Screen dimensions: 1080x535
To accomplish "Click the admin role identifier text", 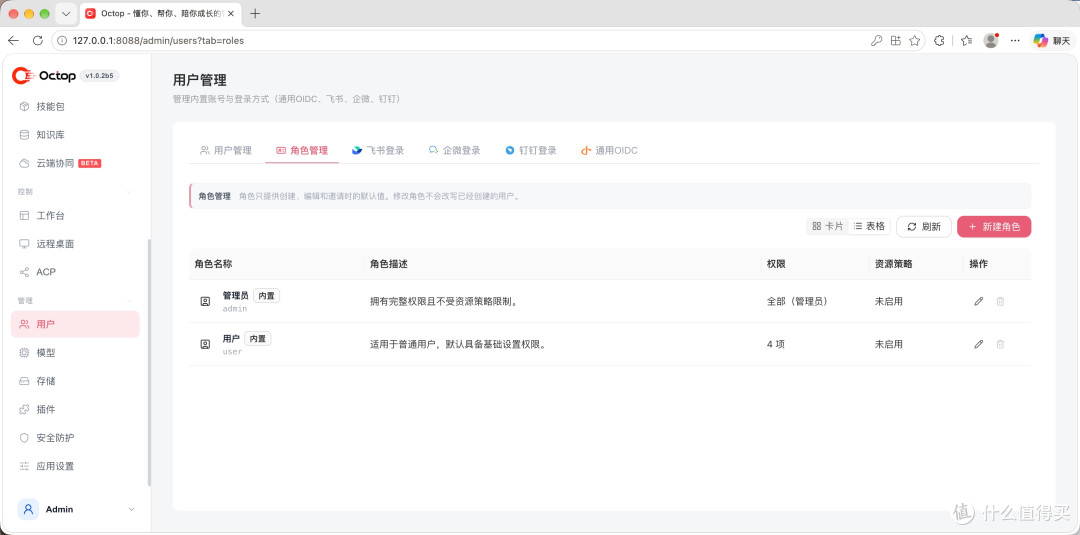I will (x=235, y=308).
